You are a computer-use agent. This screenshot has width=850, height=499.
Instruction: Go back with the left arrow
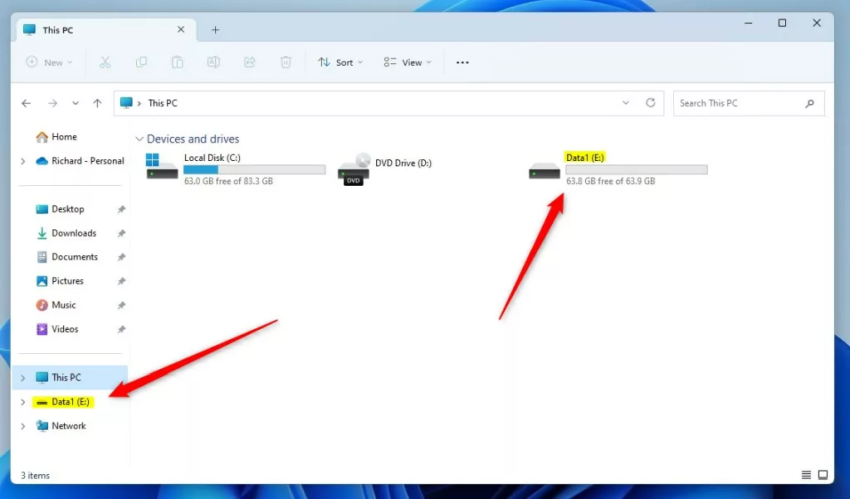[26, 103]
